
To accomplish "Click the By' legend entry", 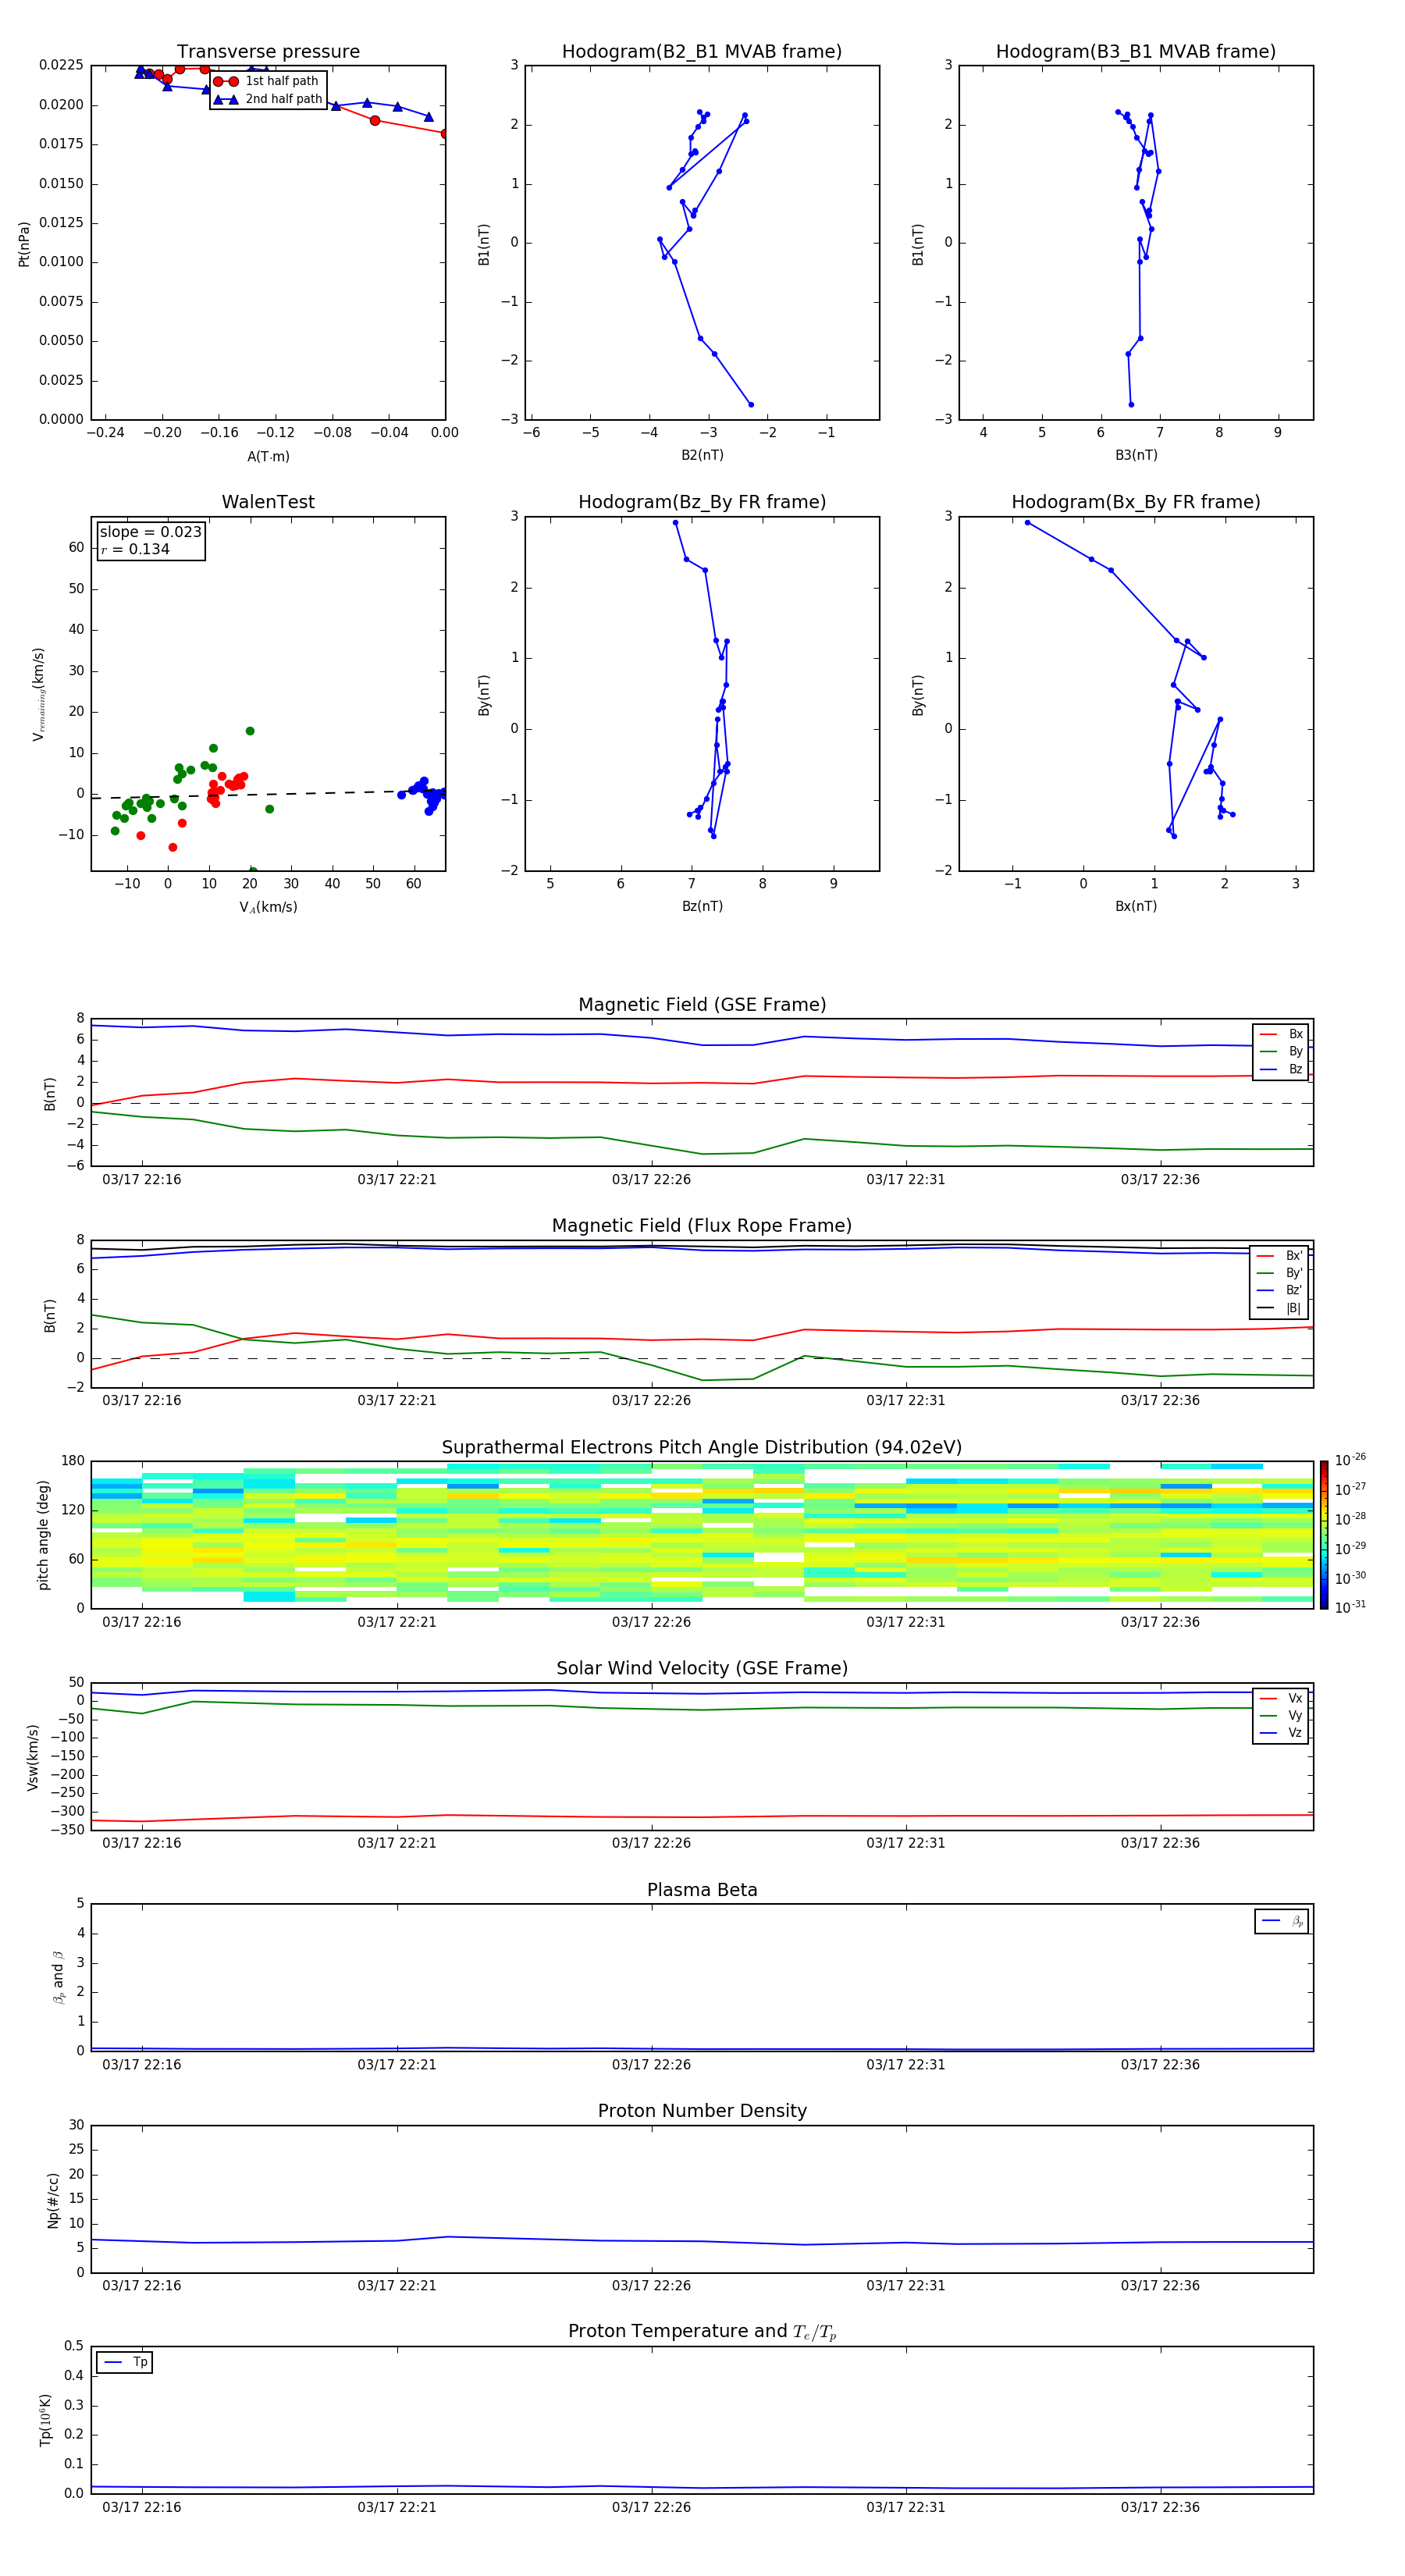I will click(1280, 1273).
